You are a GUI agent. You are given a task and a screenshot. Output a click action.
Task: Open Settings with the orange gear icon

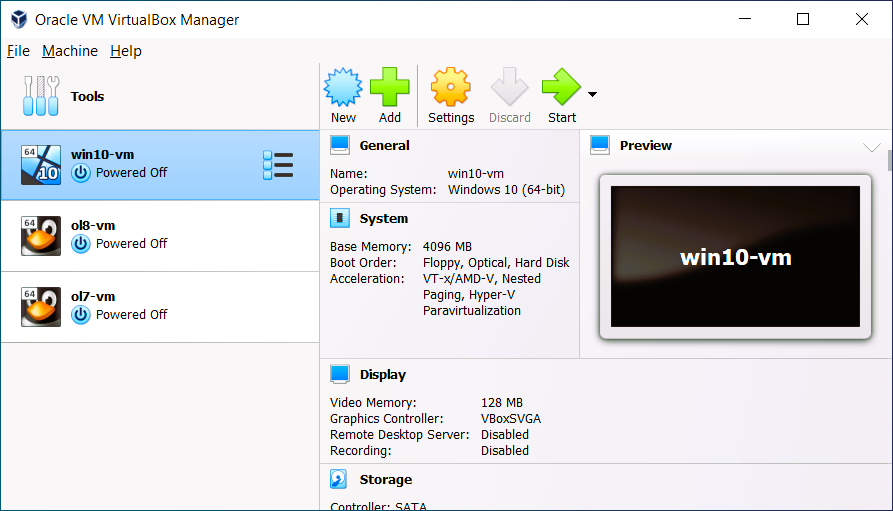pos(450,87)
